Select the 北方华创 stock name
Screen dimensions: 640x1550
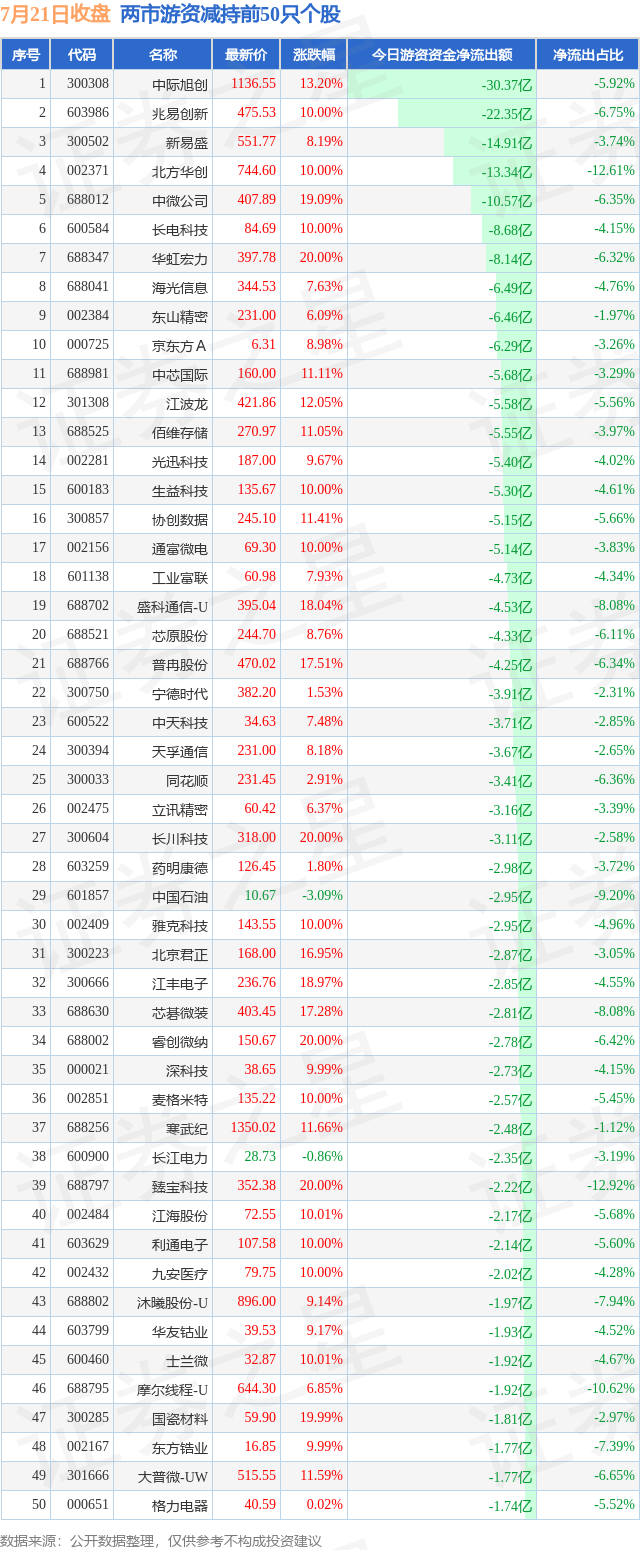pos(180,171)
